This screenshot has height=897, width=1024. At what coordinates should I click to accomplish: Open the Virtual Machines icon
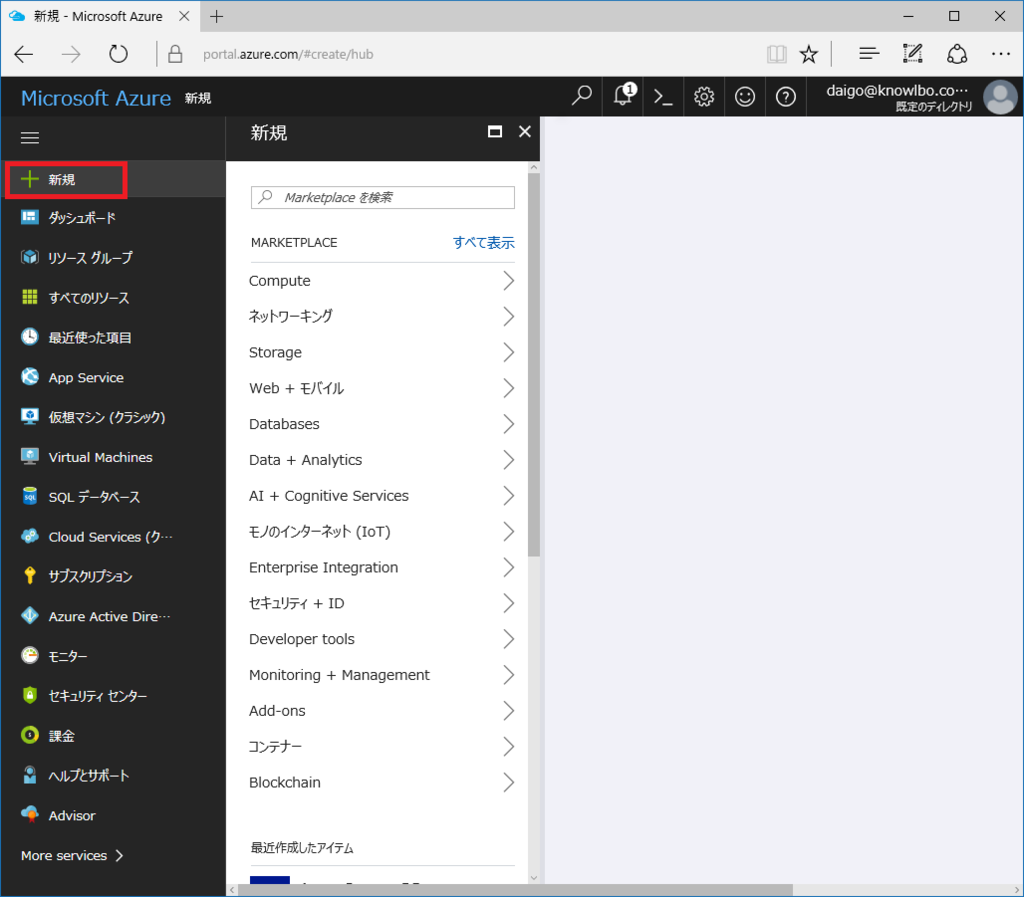pos(29,456)
